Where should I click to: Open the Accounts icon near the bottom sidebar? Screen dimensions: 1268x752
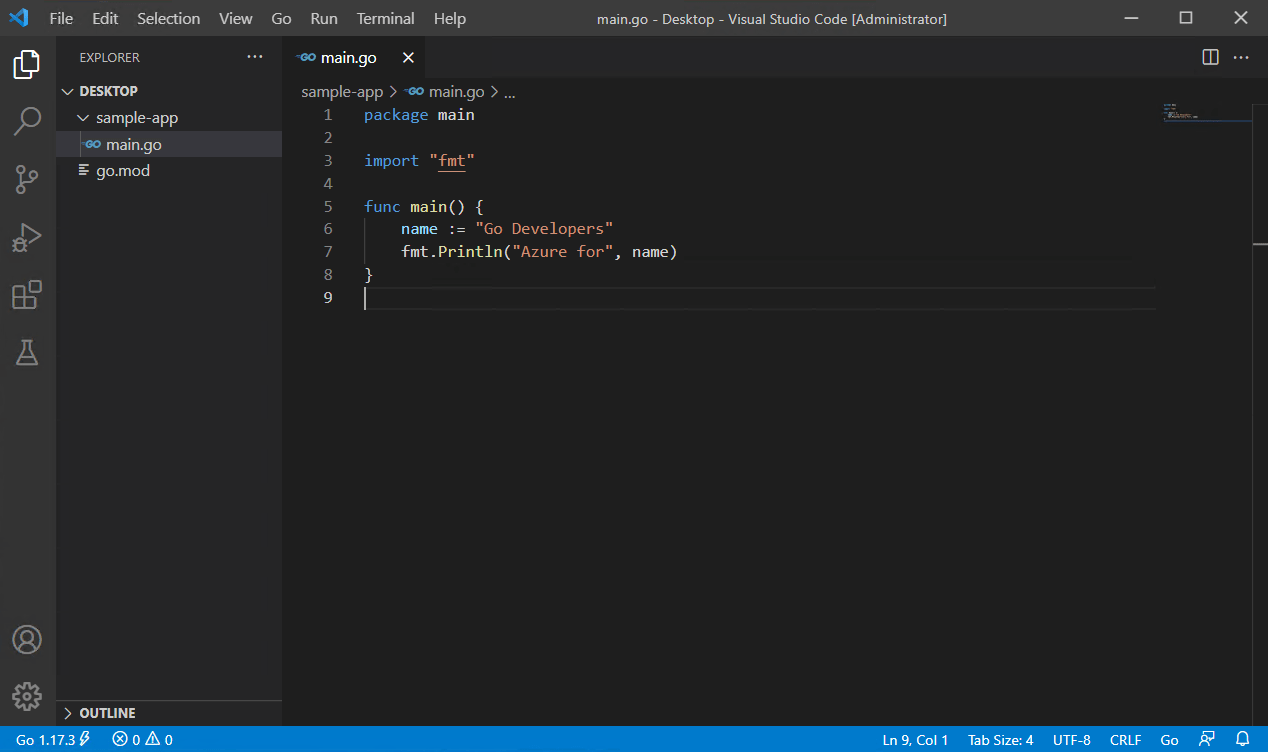coord(27,639)
